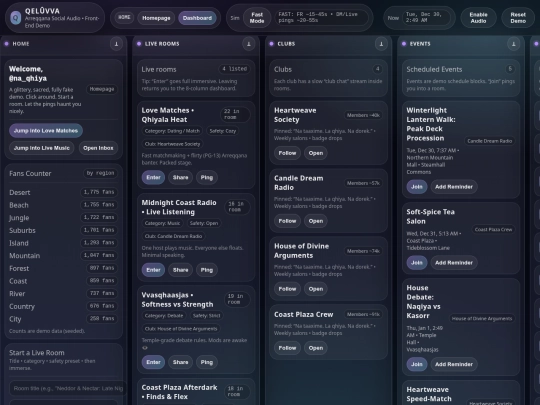Switch to the Homepage tab
The image size is (540, 405).
point(156,18)
